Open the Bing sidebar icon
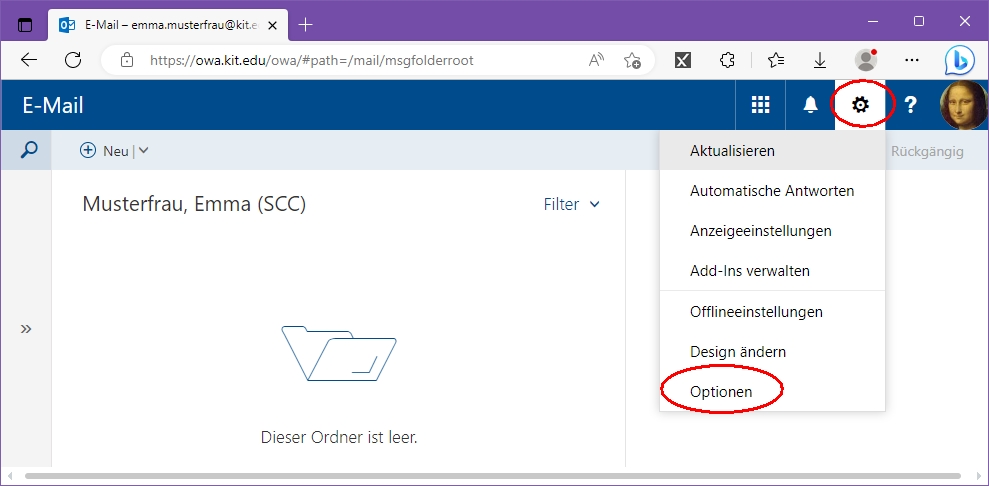This screenshot has width=989, height=486. (x=959, y=60)
